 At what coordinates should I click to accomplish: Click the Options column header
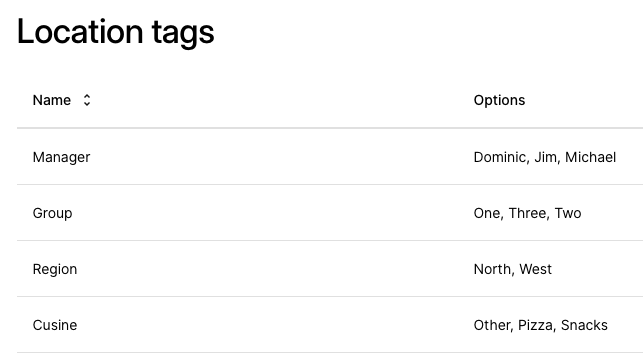pyautogui.click(x=499, y=100)
